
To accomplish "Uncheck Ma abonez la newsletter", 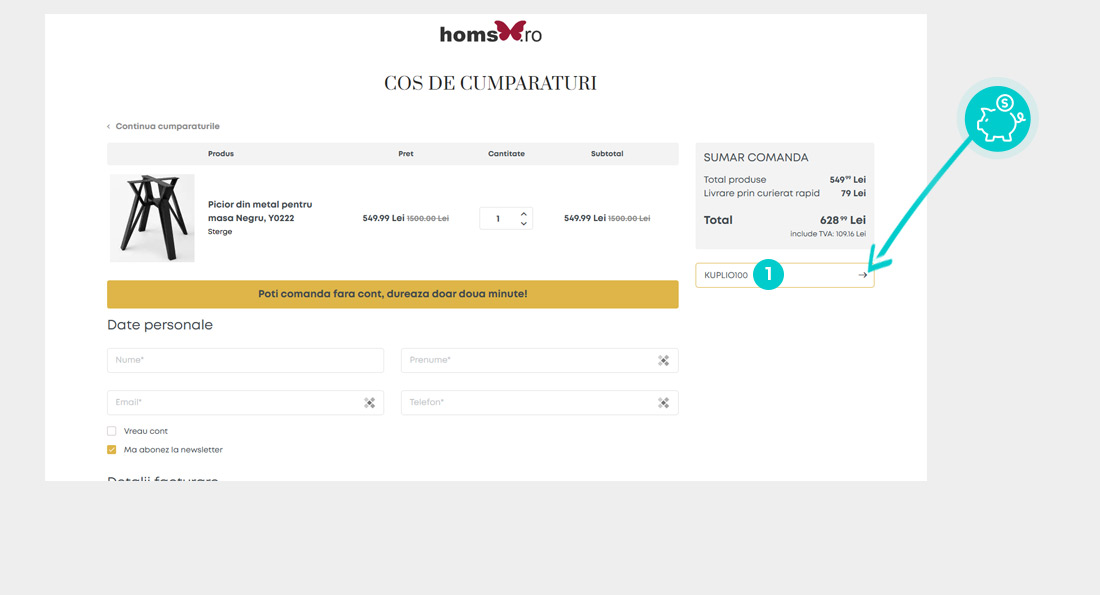I will coord(112,450).
